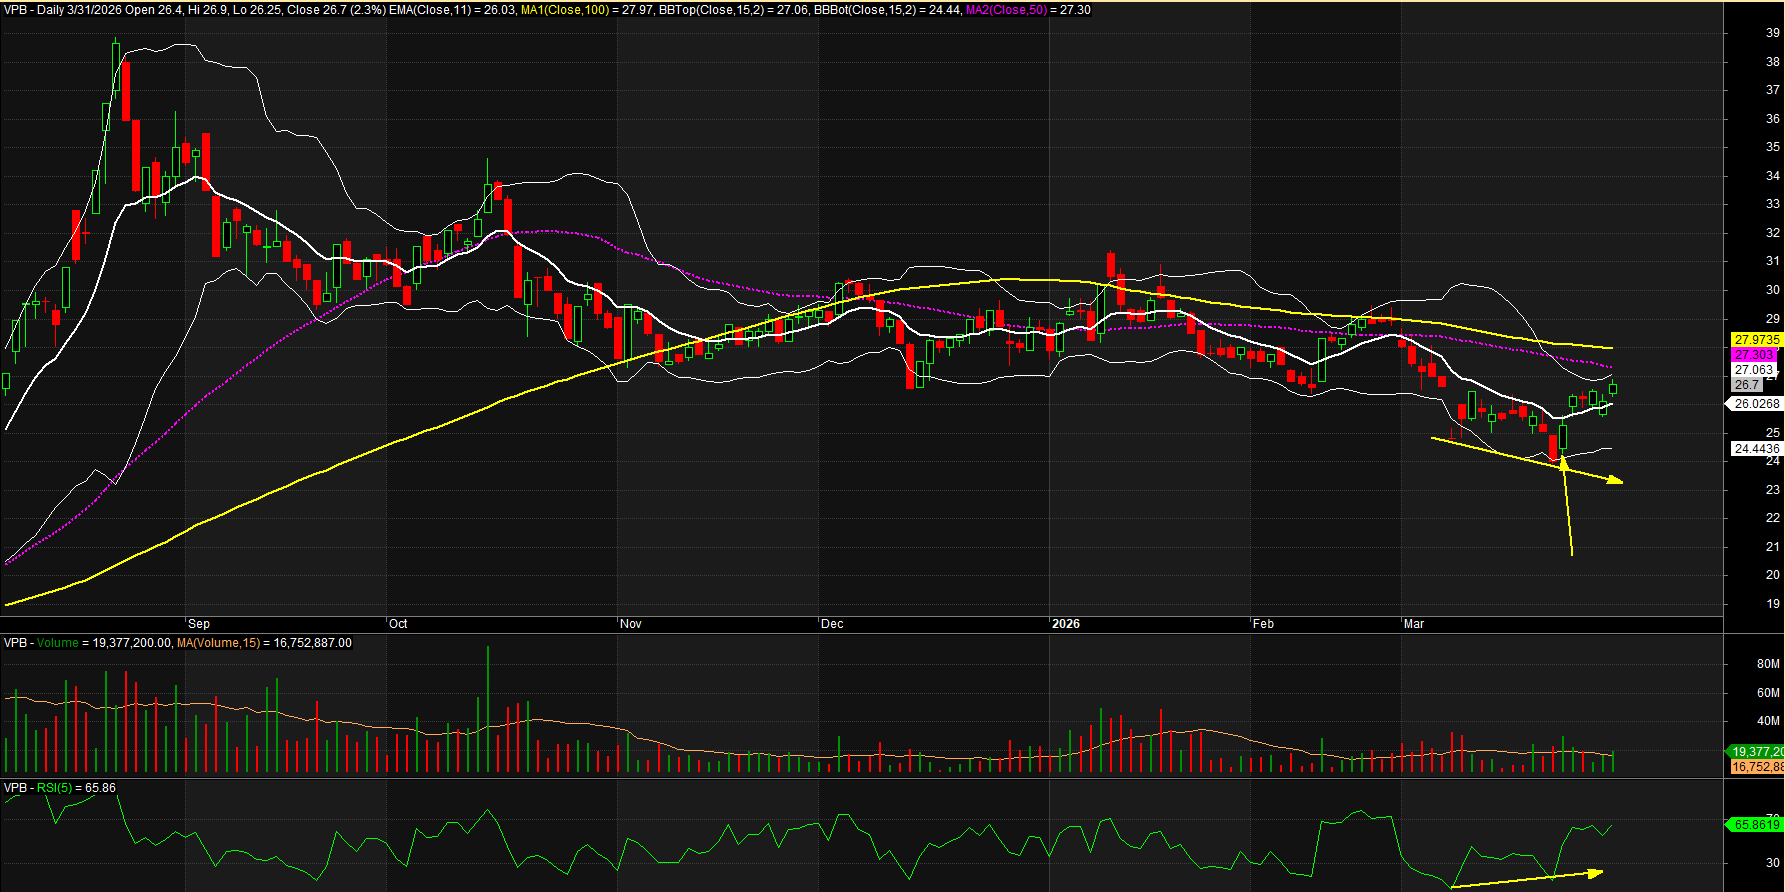Click the orange 16,752,88 volume average tag
1785x892 pixels.
pos(1756,767)
